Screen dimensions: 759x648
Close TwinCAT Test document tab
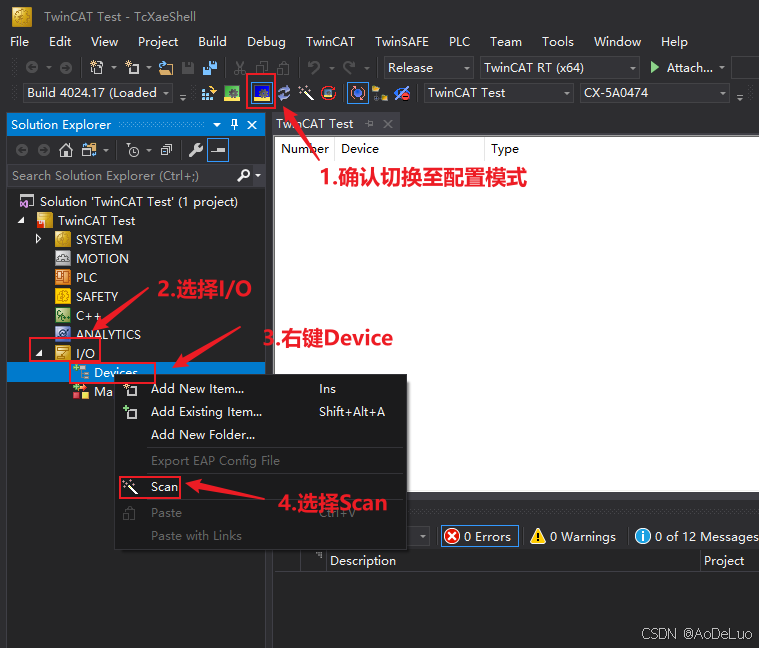point(388,124)
